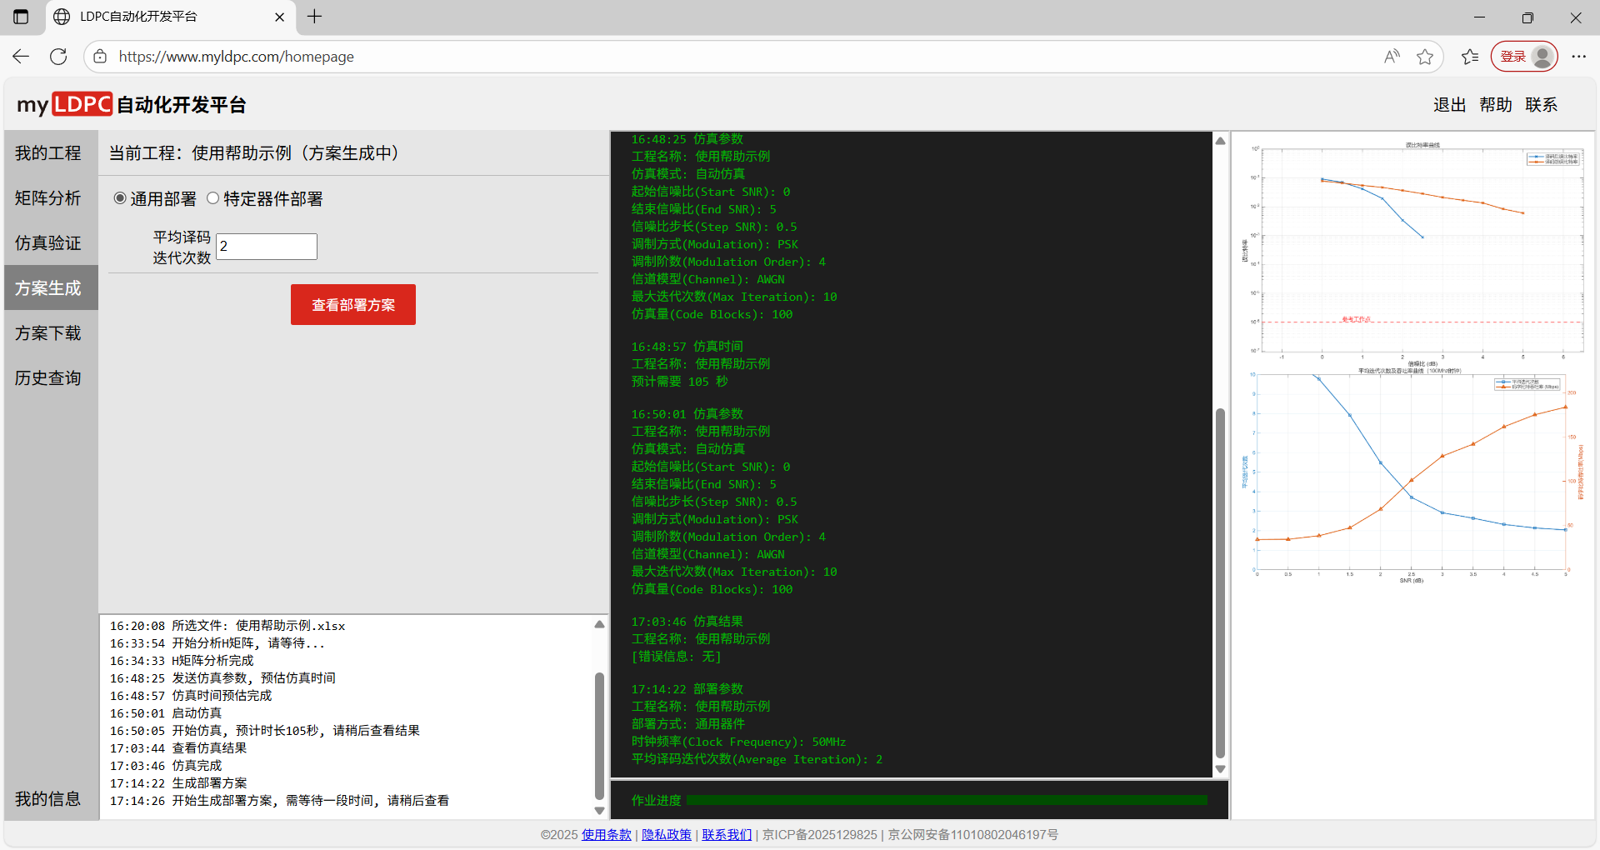Add this page to favorites star
Viewport: 1600px width, 850px height.
(x=1425, y=57)
